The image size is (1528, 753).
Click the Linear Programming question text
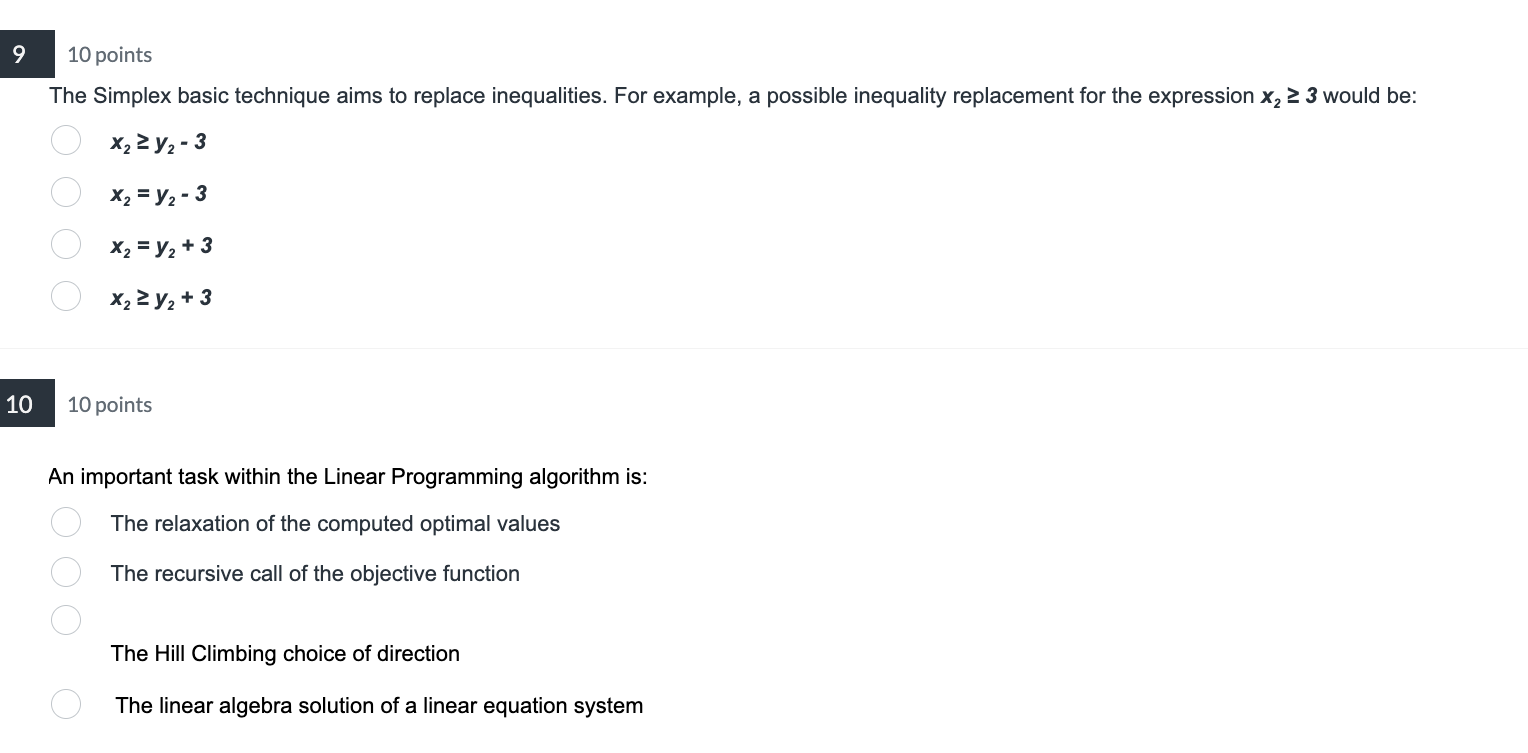pyautogui.click(x=348, y=477)
